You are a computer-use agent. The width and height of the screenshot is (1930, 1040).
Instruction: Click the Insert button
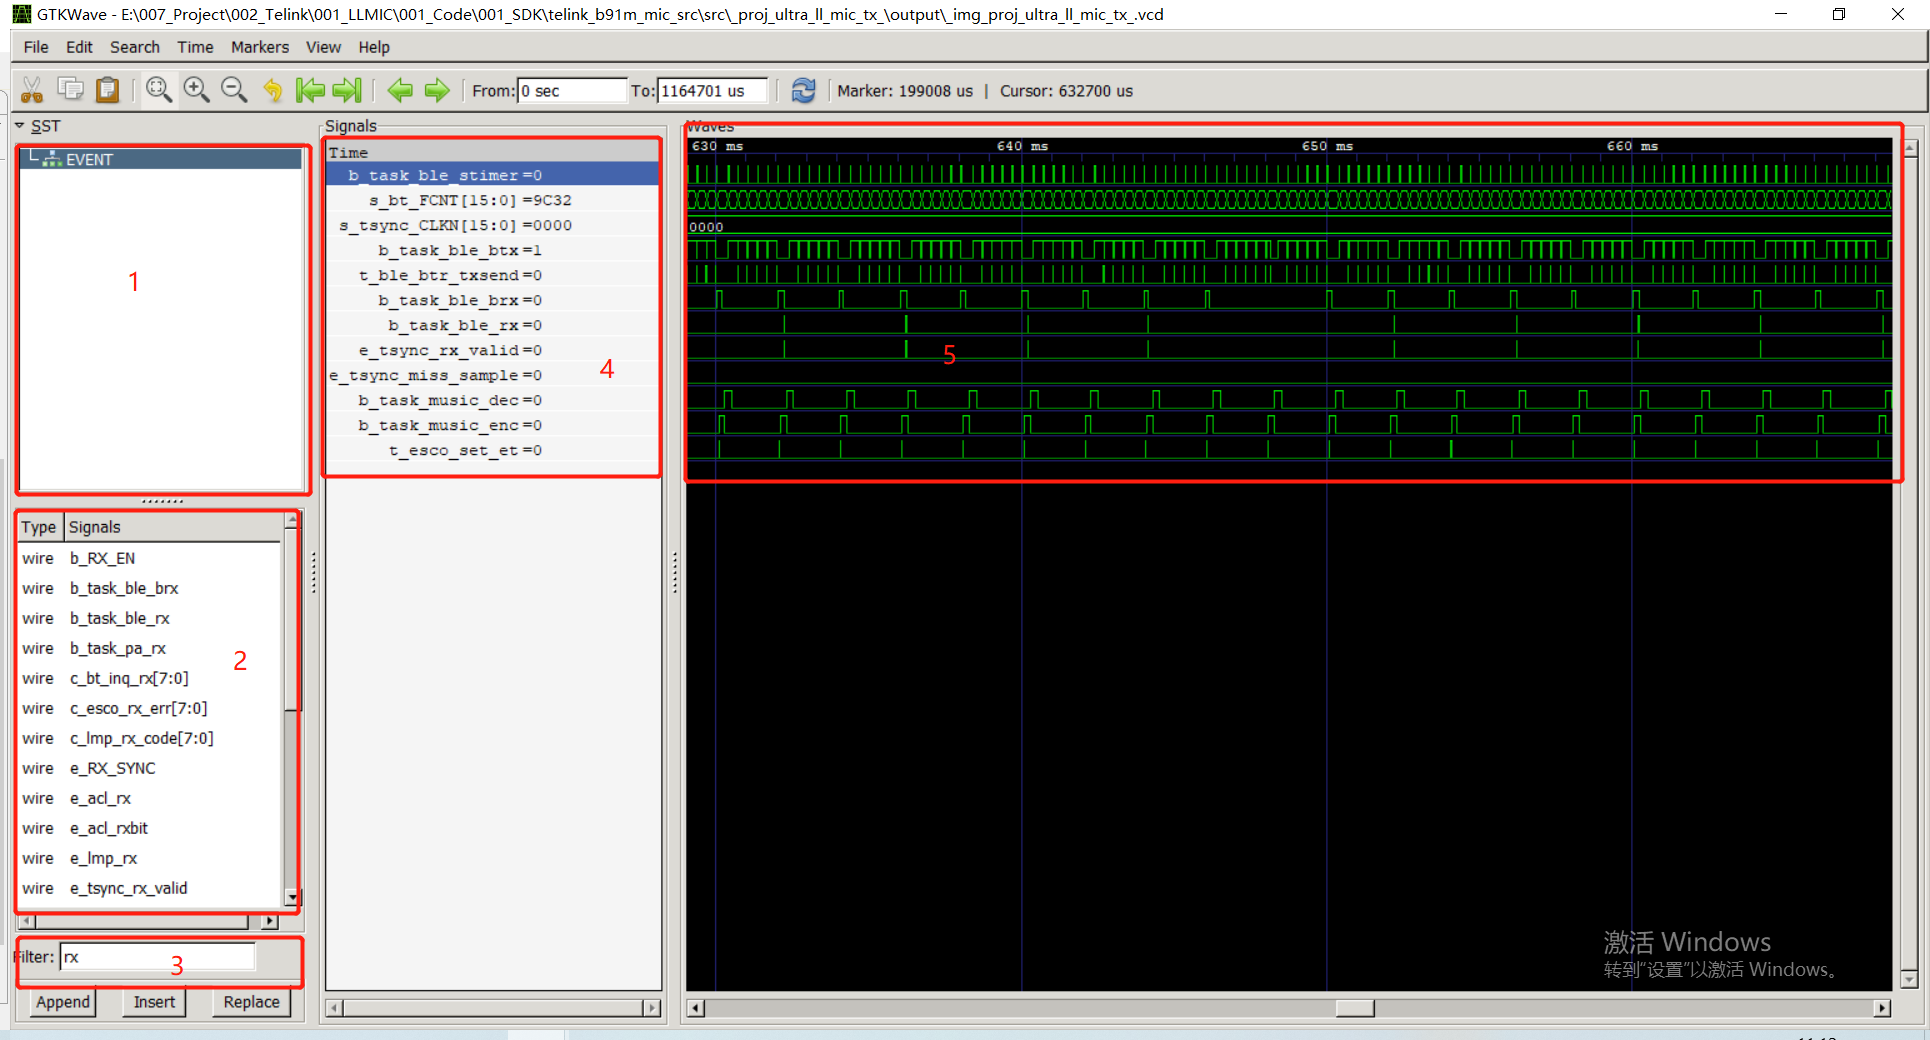153,1002
